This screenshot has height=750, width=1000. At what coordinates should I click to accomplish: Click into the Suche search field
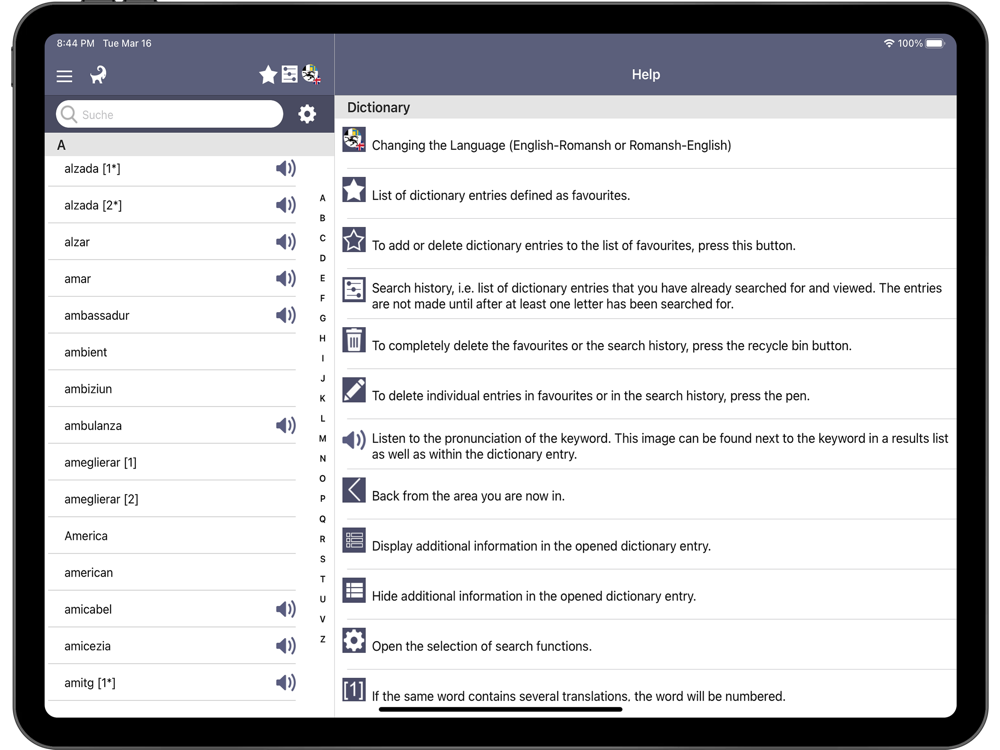(x=170, y=114)
